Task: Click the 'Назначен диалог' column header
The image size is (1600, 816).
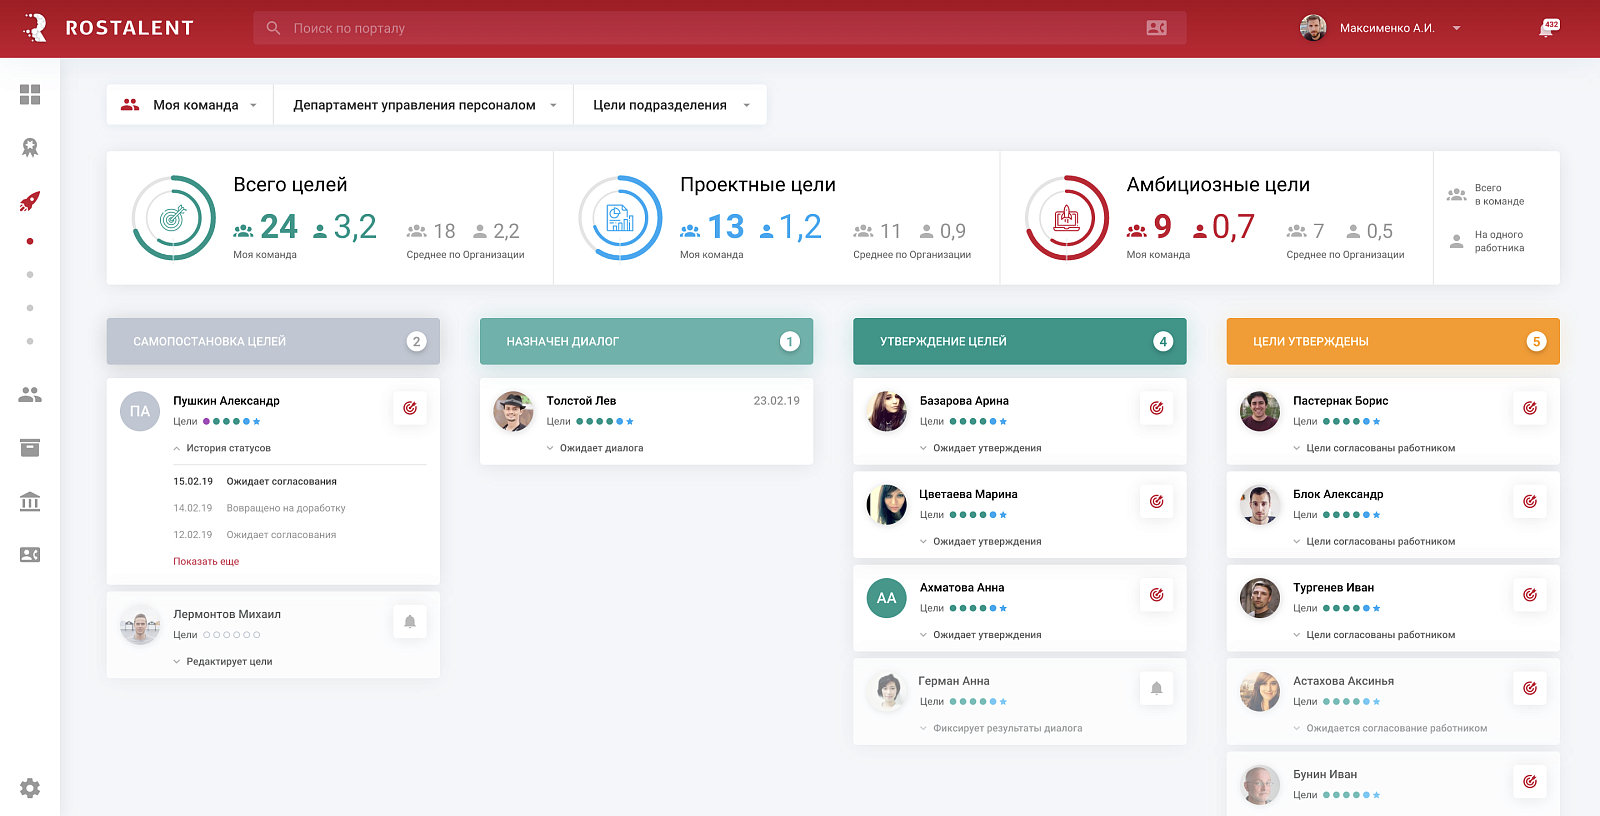Action: 646,341
